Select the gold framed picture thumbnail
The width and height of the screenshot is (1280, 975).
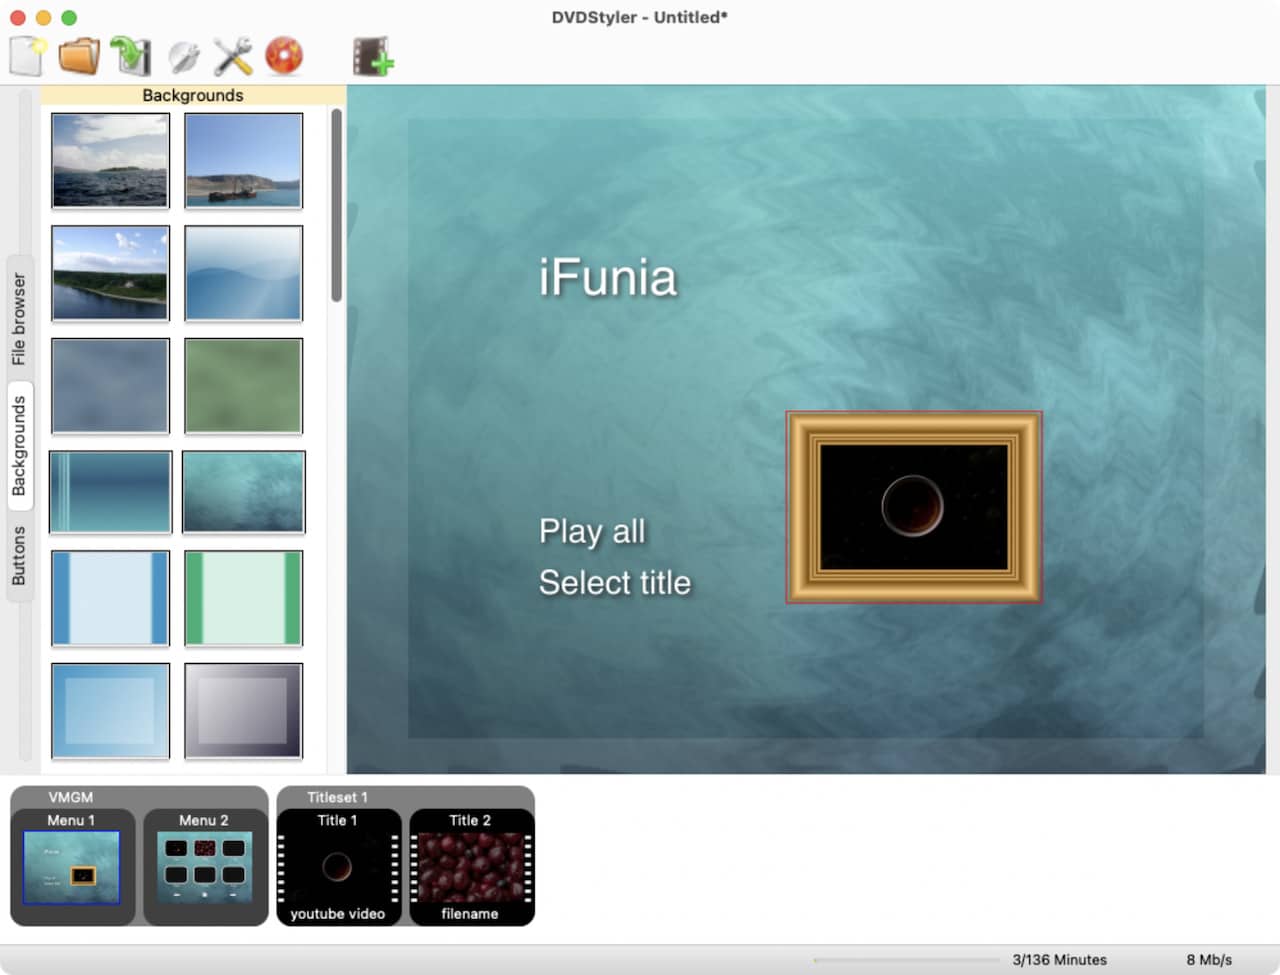click(913, 507)
